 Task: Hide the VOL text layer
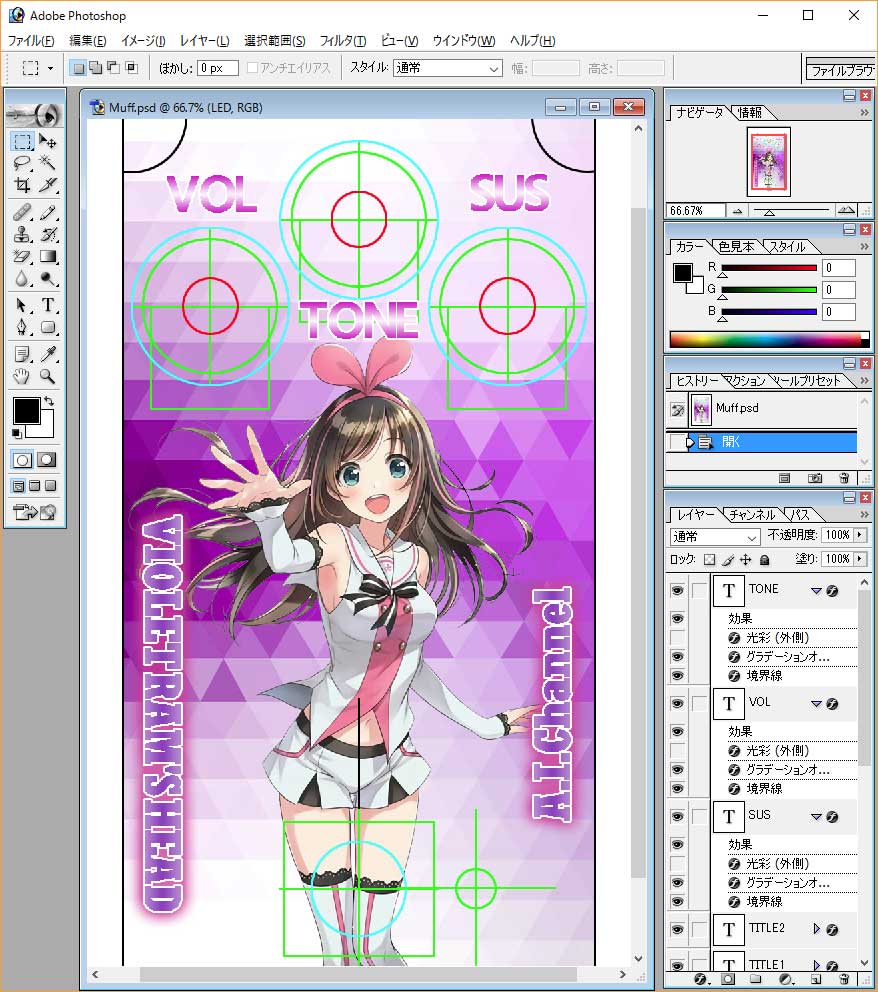pos(677,704)
